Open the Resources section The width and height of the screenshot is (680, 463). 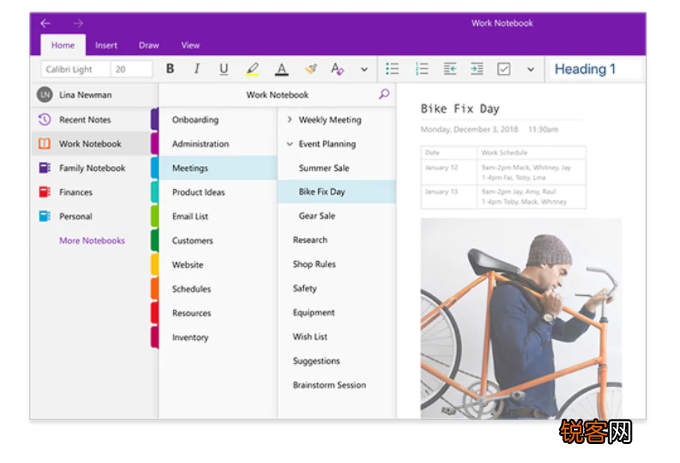(x=218, y=313)
